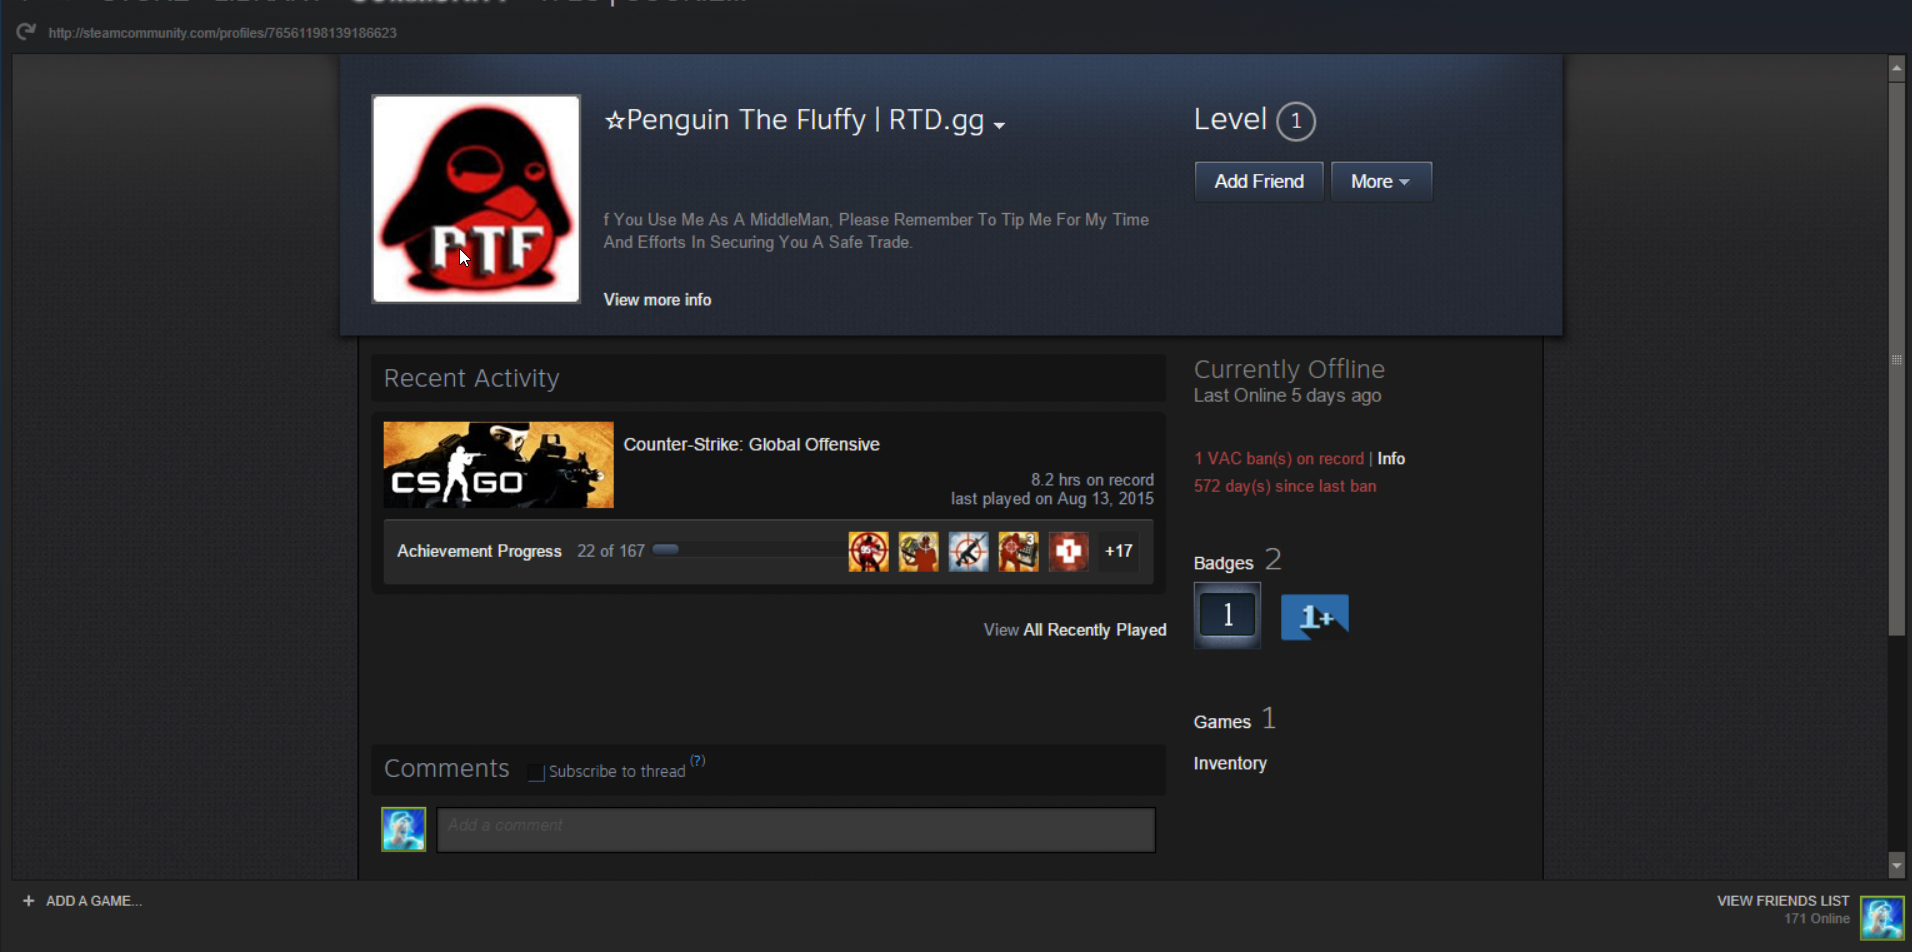Click the rifle crosshair achievement icon
The width and height of the screenshot is (1912, 952).
pos(968,551)
